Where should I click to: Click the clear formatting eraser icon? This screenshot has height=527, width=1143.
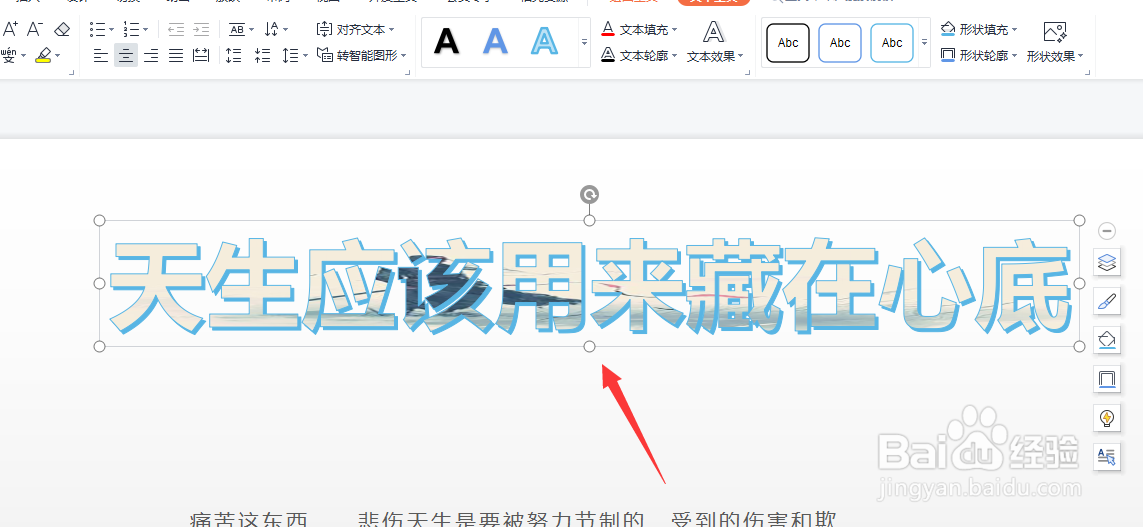[62, 29]
